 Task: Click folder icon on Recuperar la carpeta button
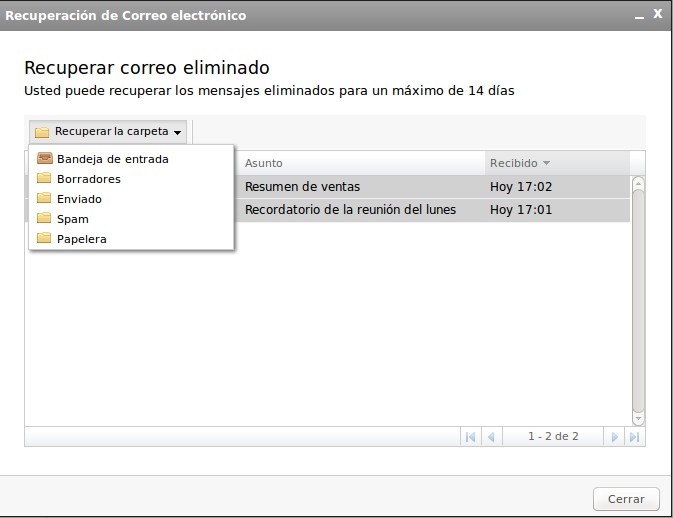42,132
